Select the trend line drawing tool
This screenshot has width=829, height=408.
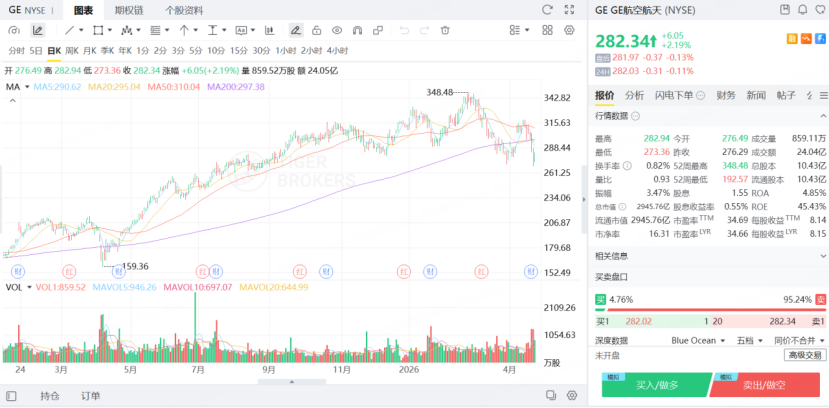[x=70, y=30]
